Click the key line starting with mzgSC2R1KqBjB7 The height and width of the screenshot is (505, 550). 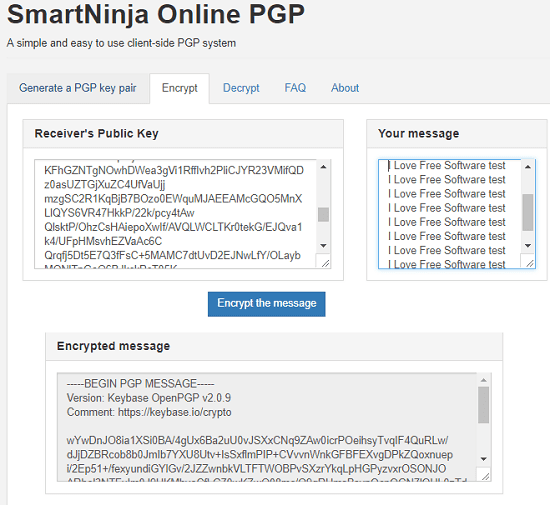[173, 199]
